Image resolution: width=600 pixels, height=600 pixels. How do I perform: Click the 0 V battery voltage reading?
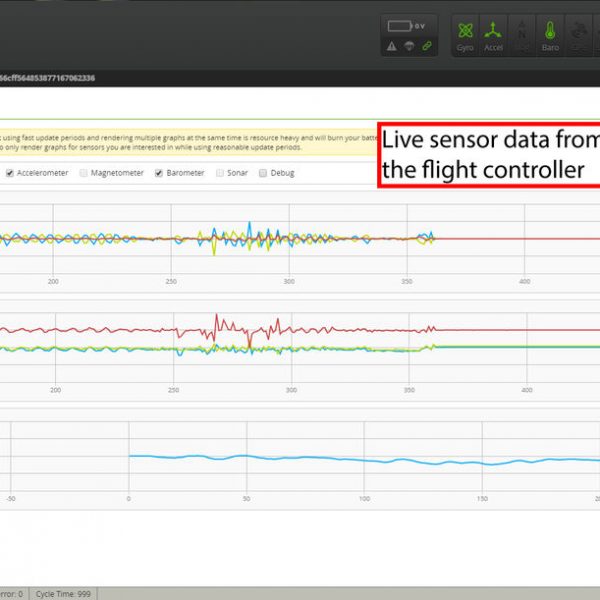point(420,26)
